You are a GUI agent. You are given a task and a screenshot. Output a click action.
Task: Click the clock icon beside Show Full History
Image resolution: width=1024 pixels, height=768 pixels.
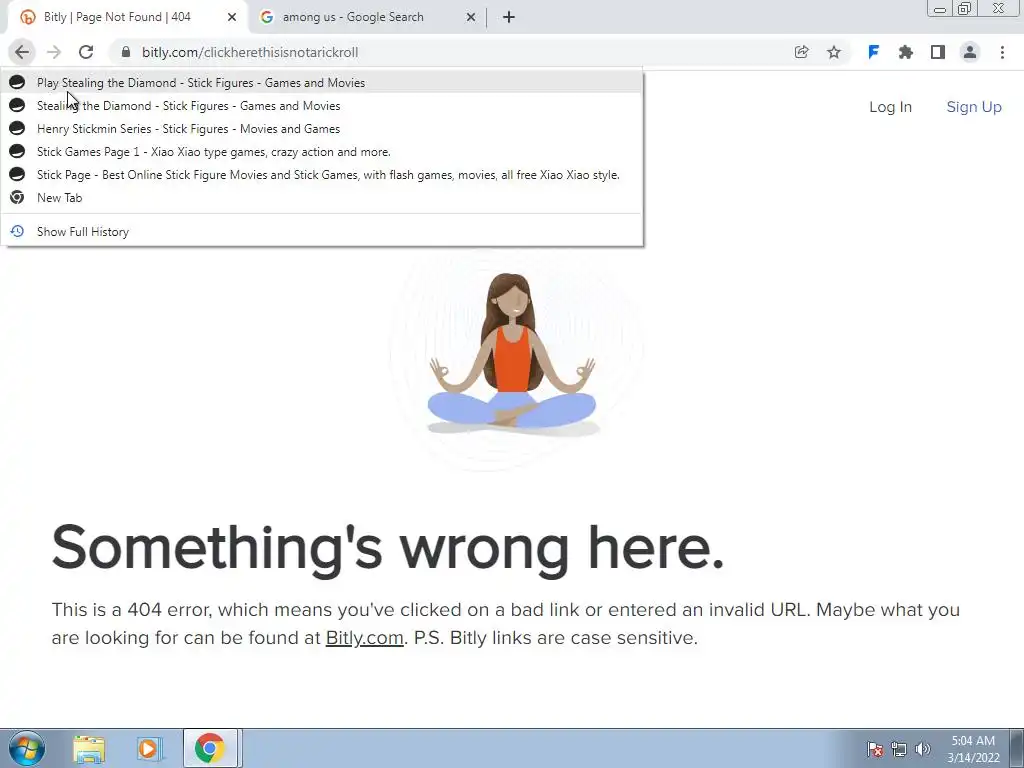[17, 231]
